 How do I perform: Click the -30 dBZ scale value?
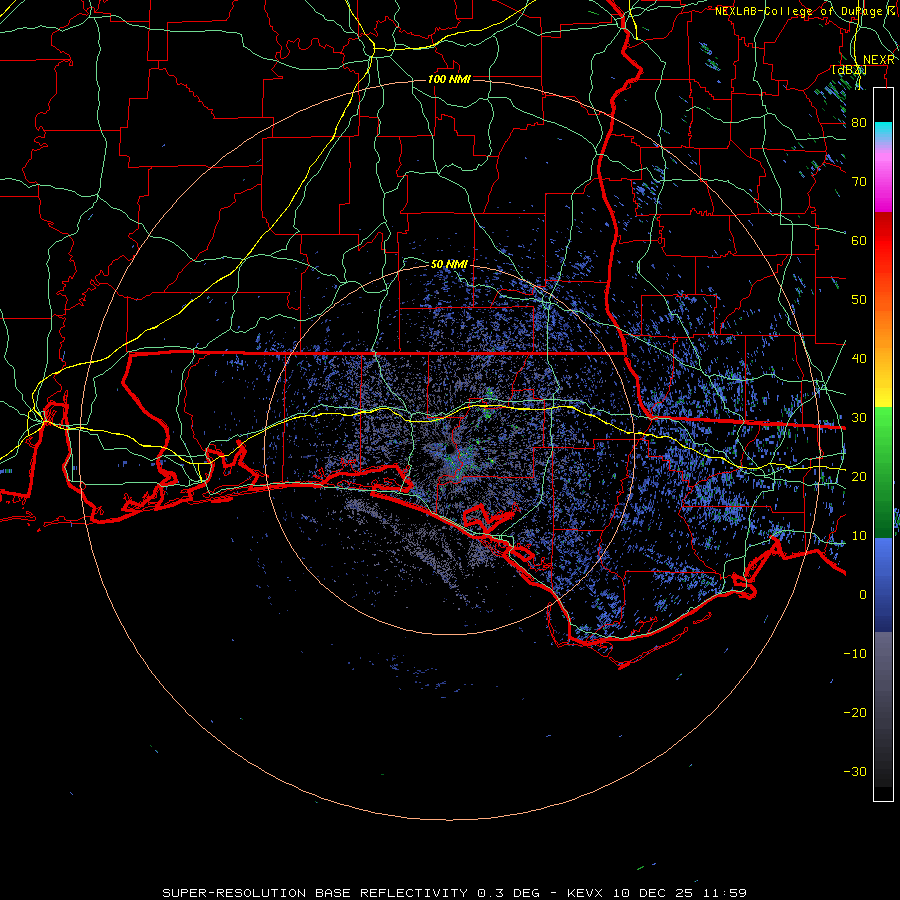tap(855, 771)
